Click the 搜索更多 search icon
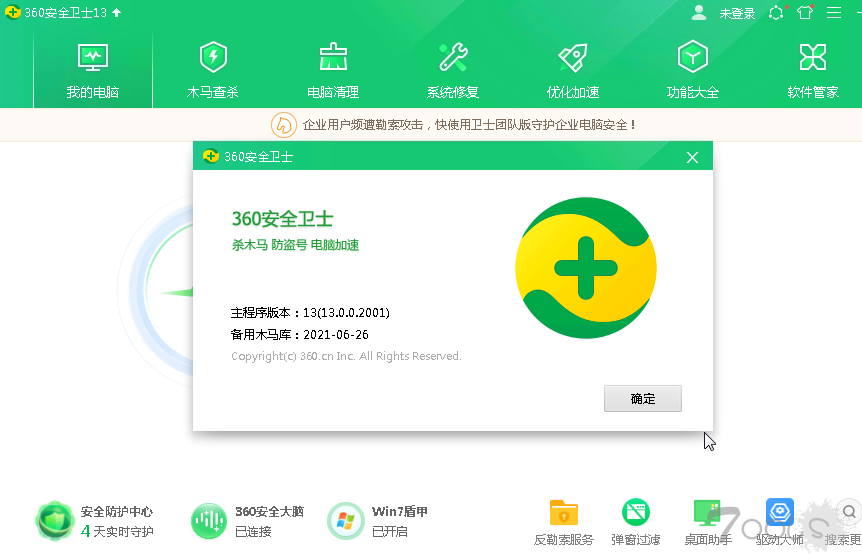This screenshot has width=862, height=559. click(x=849, y=512)
